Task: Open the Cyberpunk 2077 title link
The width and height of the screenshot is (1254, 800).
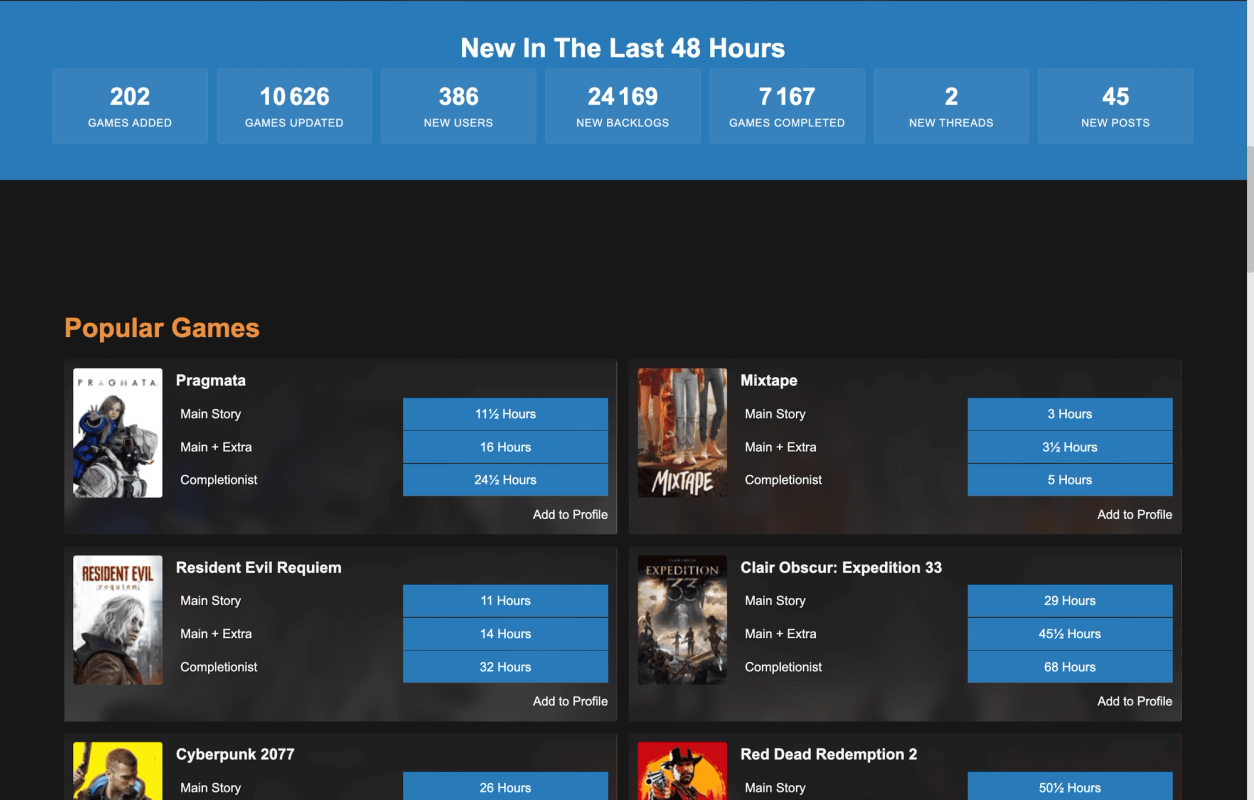Action: point(235,754)
